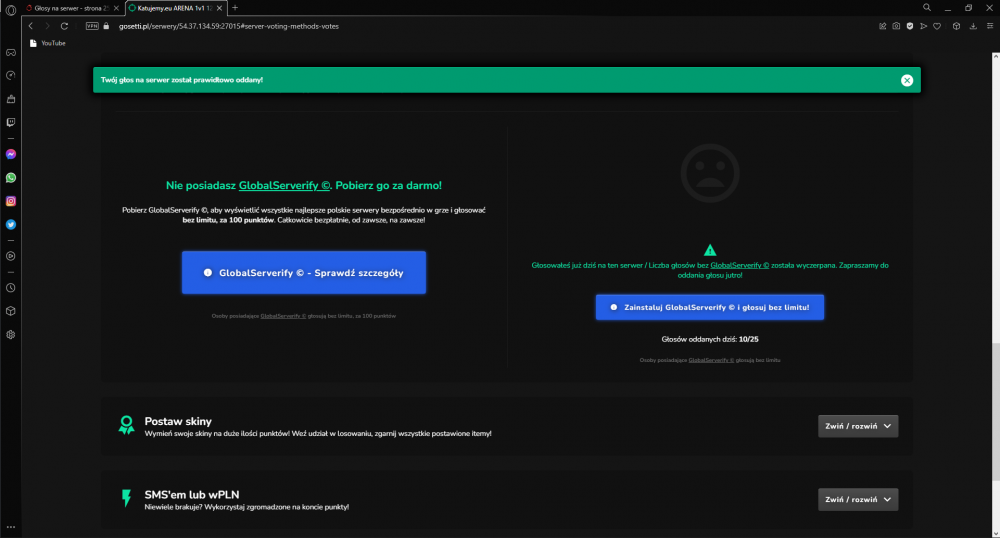Image resolution: width=1000 pixels, height=538 pixels.
Task: Send page to My Flow icon
Action: point(923,26)
